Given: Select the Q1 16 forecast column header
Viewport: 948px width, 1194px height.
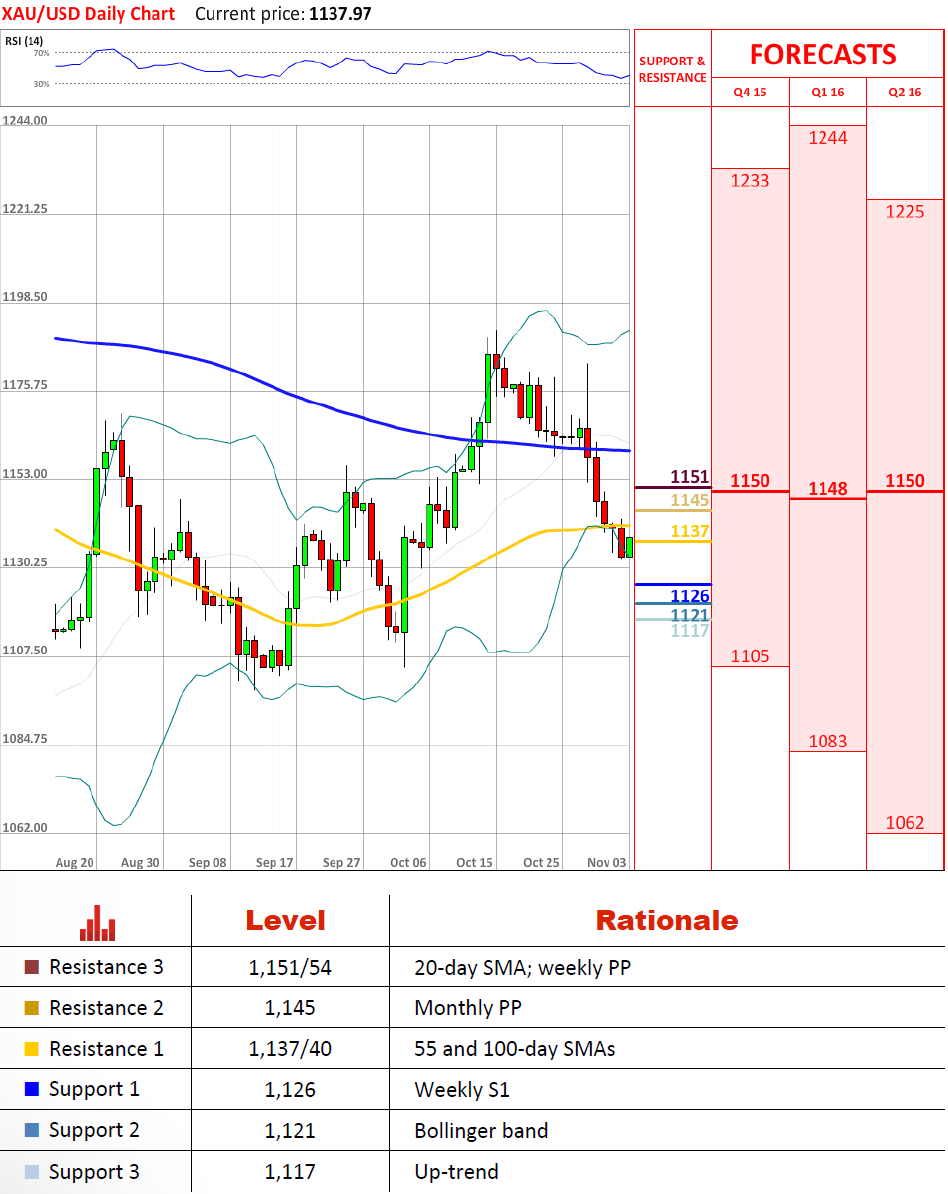Looking at the screenshot, I should 828,92.
